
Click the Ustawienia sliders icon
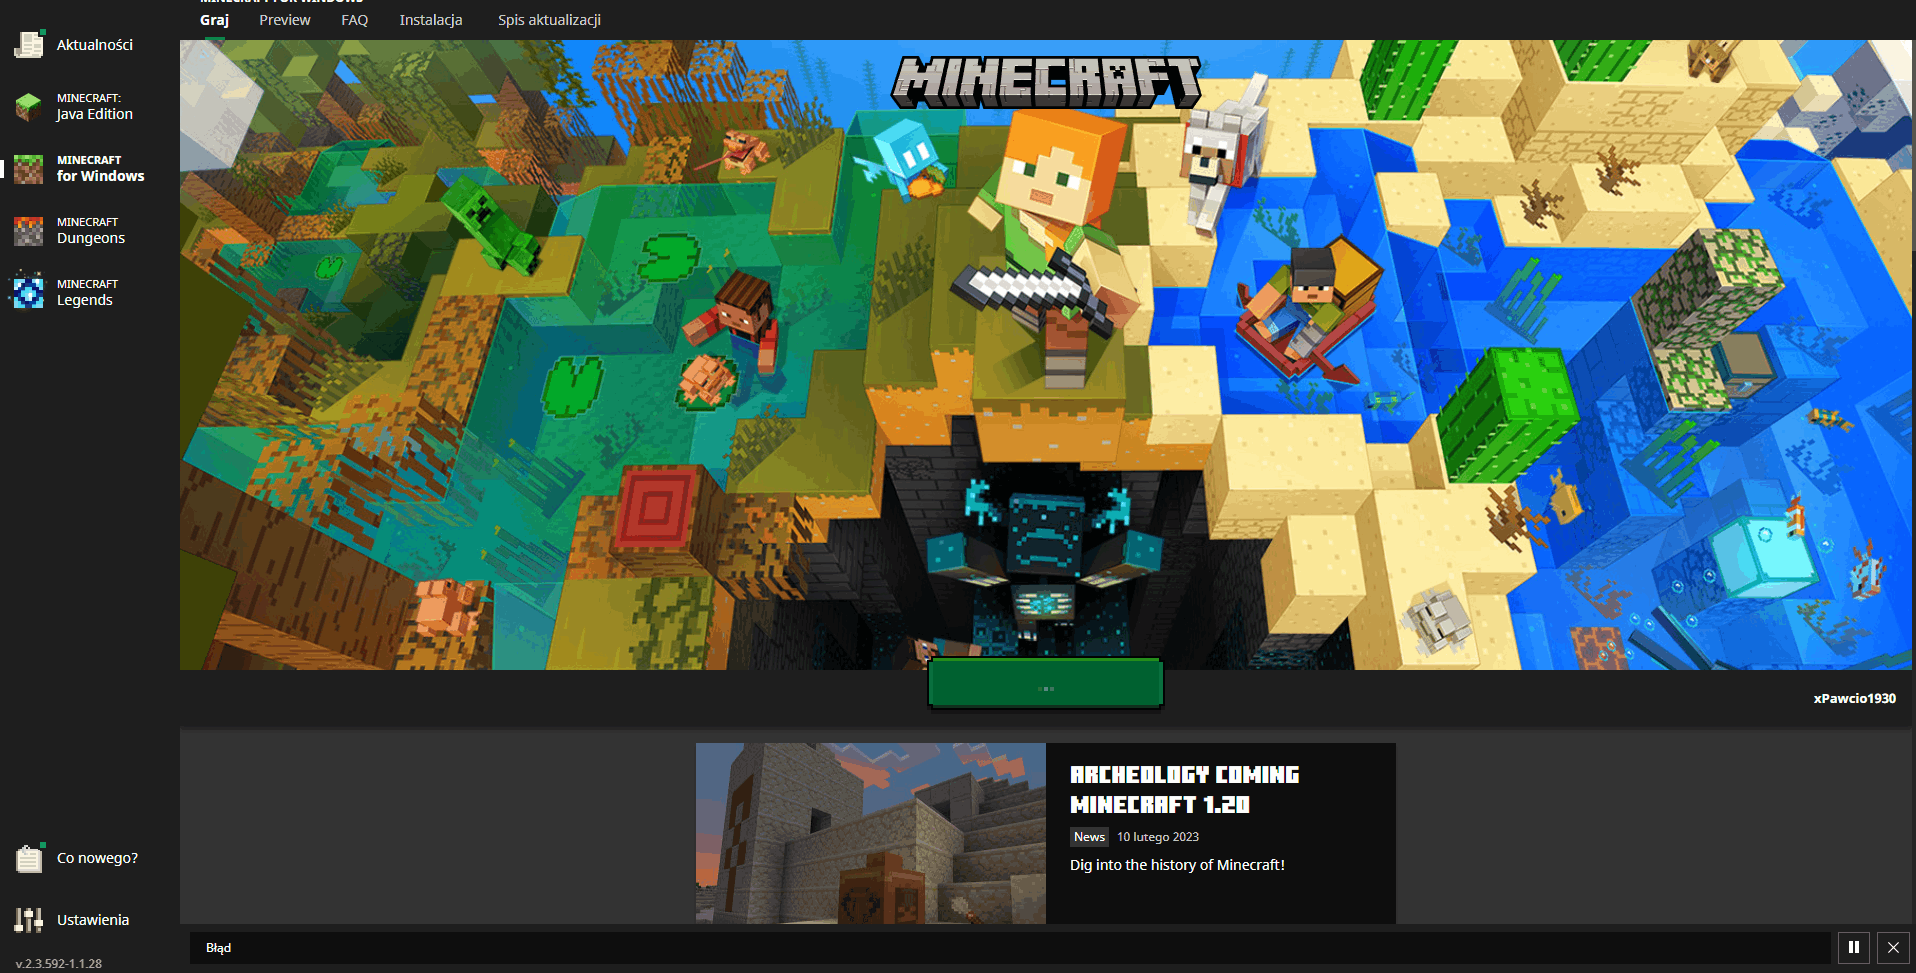coord(29,920)
